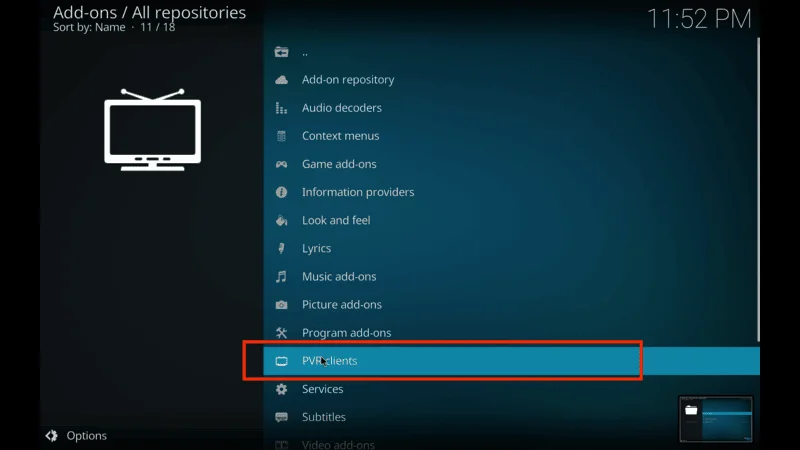Viewport: 800px width, 450px height.
Task: Open the Subtitles category
Action: point(511,417)
